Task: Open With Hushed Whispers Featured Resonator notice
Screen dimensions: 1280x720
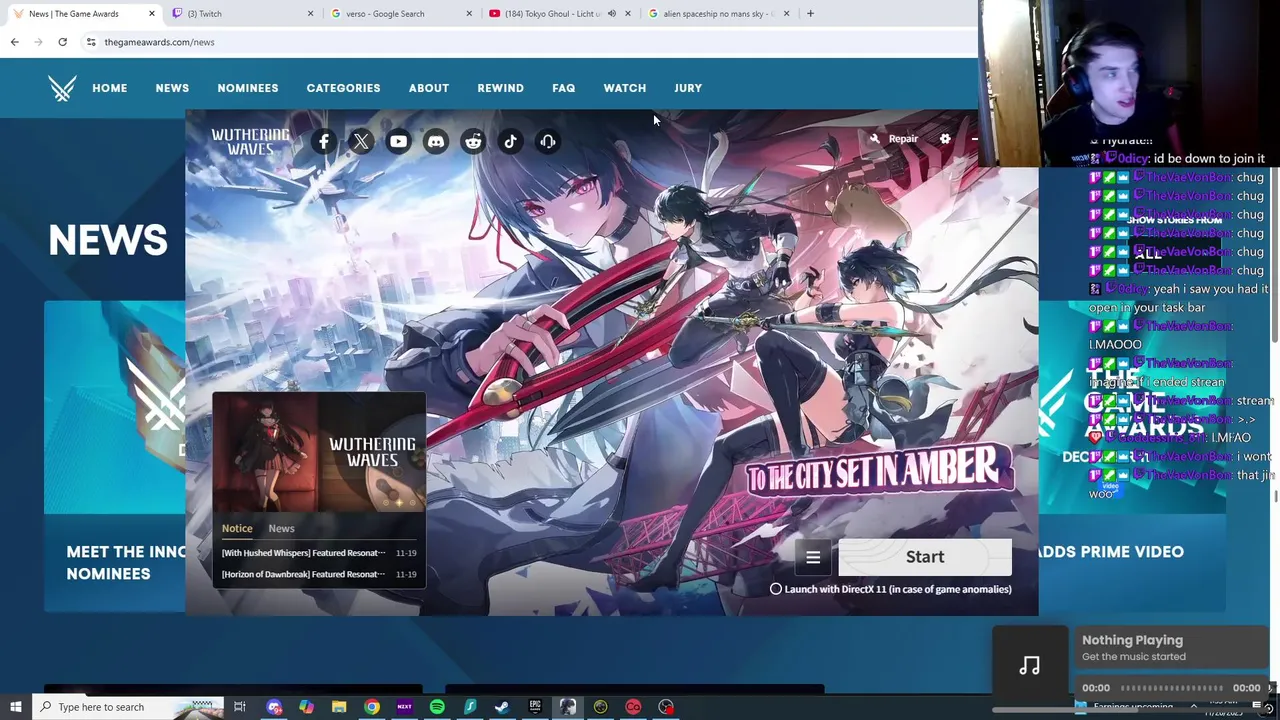Action: (x=319, y=553)
